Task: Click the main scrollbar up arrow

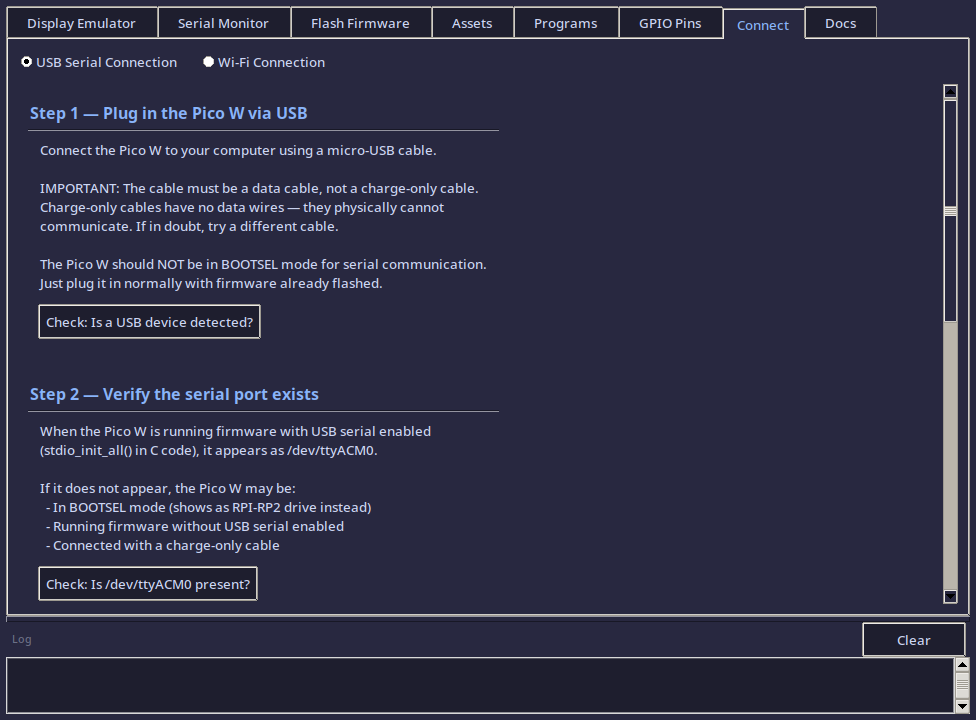Action: (949, 90)
